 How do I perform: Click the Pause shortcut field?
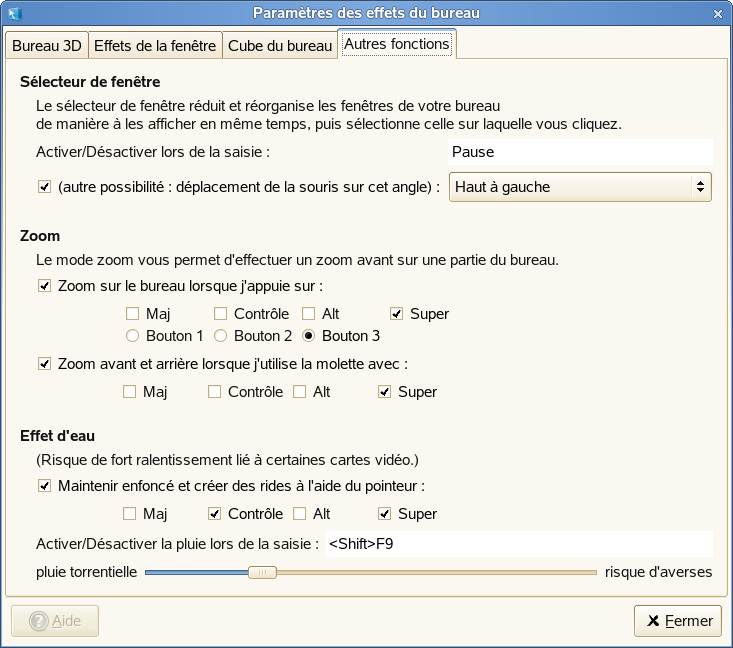pyautogui.click(x=580, y=152)
